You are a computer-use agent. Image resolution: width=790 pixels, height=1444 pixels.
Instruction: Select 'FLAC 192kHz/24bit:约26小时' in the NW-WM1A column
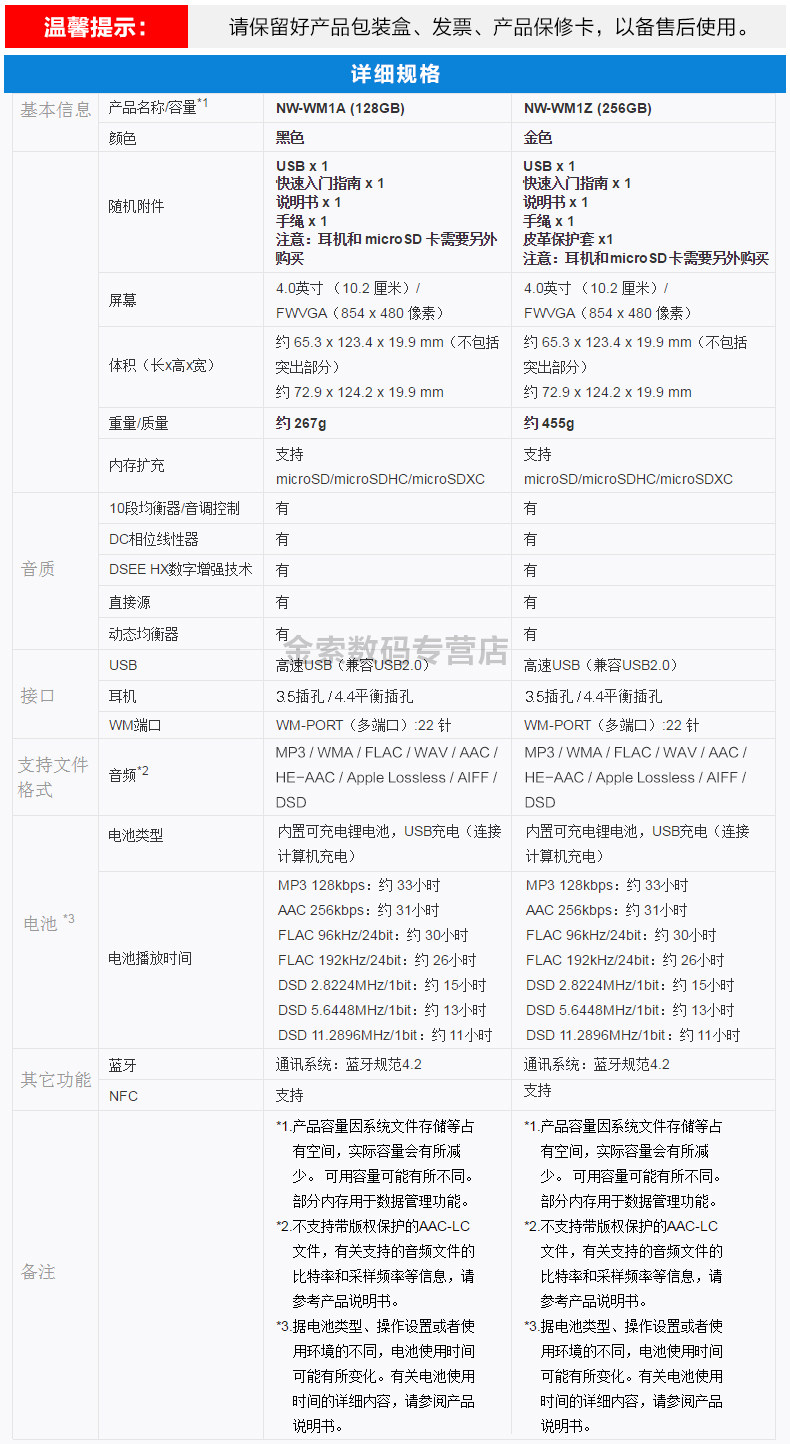tap(377, 960)
